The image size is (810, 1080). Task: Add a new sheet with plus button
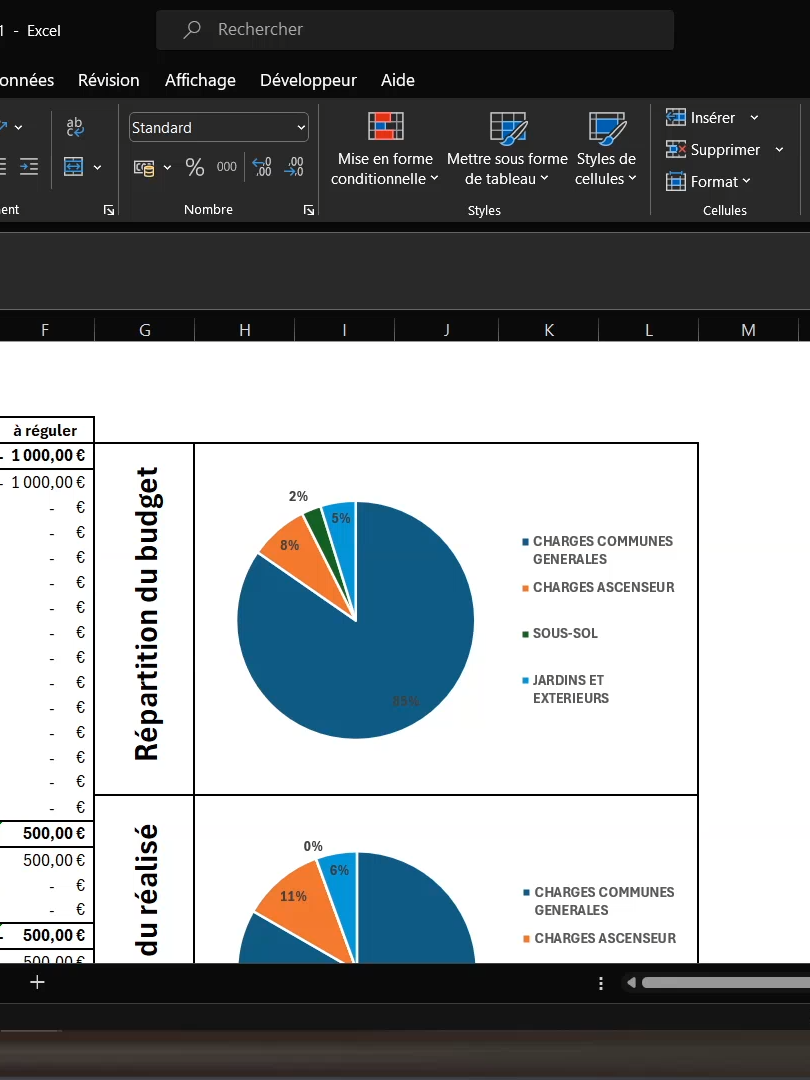coord(37,982)
